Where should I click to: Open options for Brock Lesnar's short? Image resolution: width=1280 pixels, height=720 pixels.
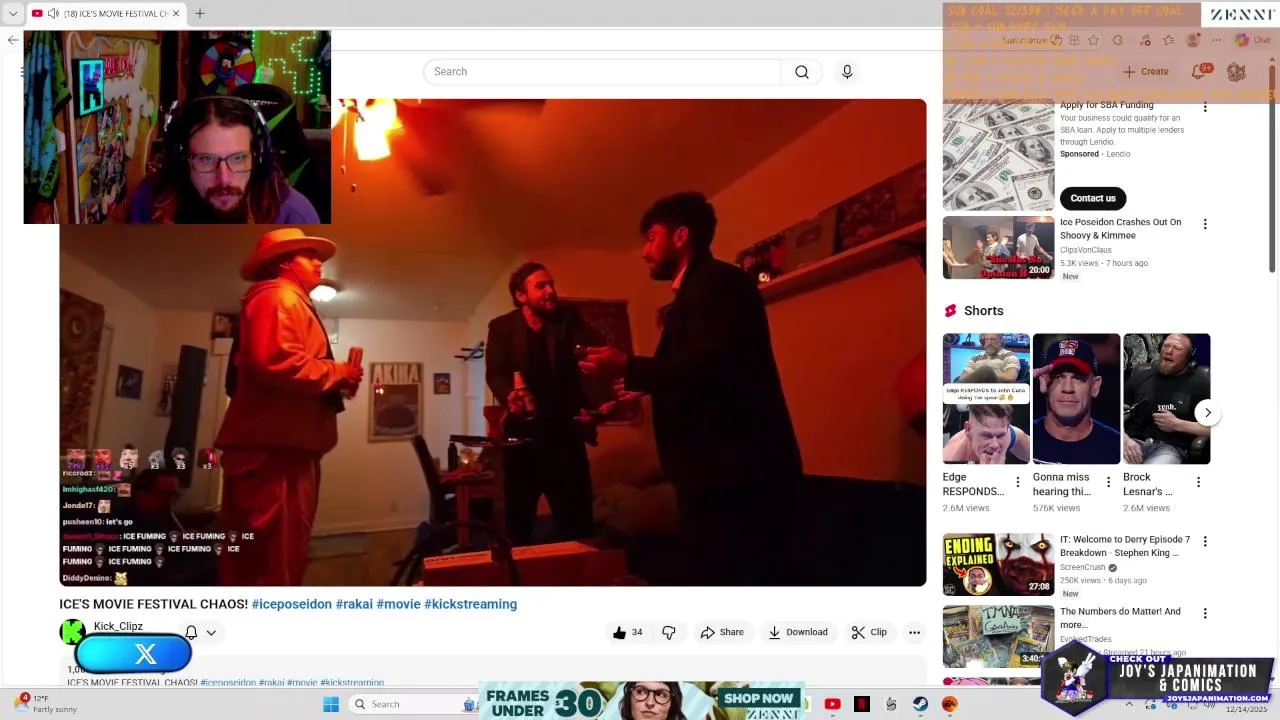(1198, 482)
